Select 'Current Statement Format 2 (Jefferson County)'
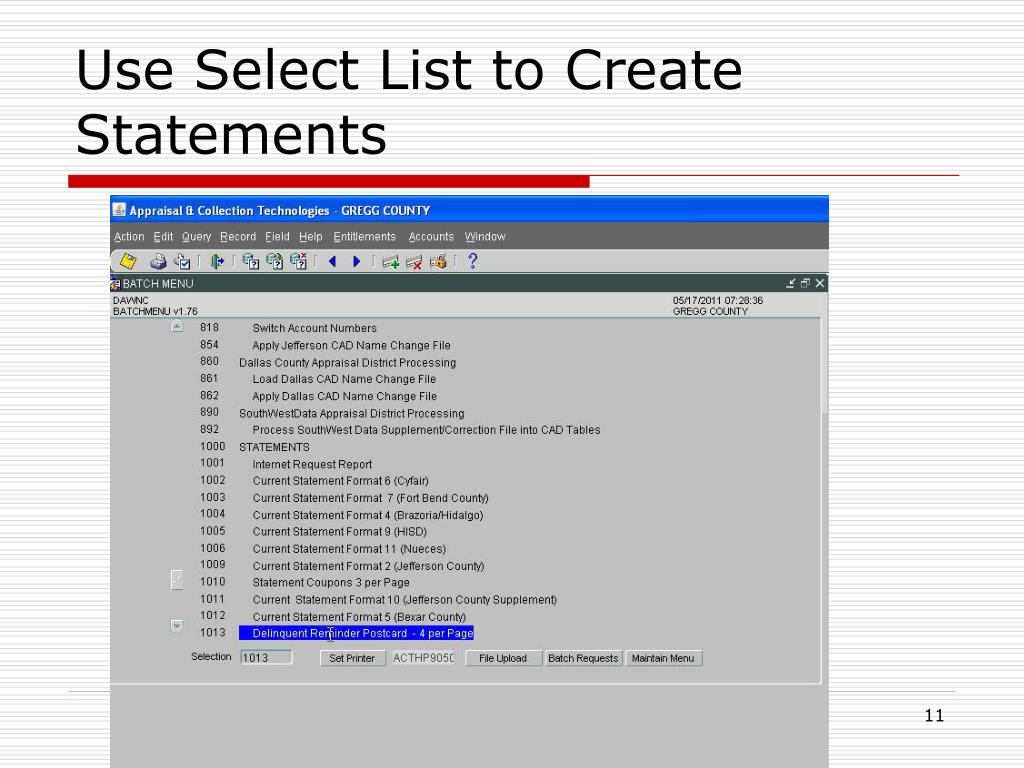Viewport: 1024px width, 768px height. (x=368, y=566)
